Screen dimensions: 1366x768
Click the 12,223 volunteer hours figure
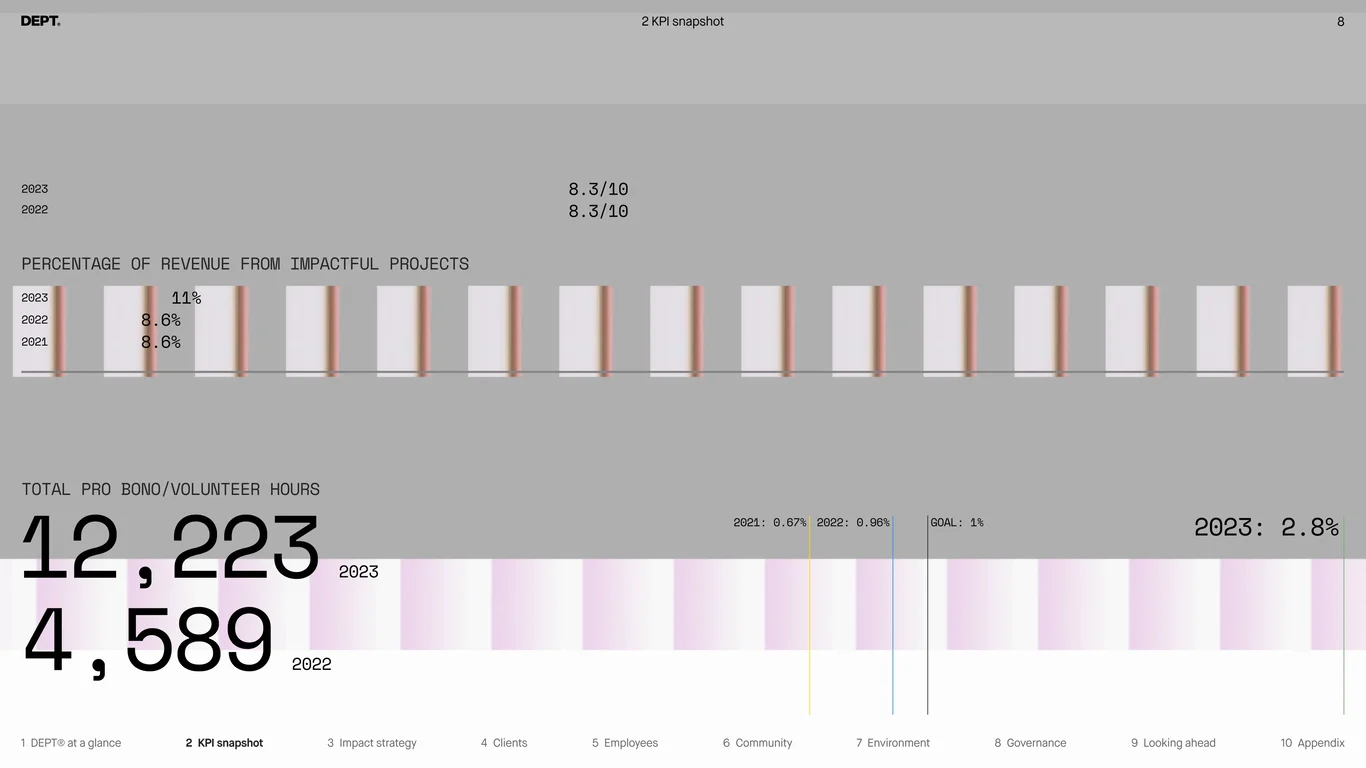tap(171, 548)
